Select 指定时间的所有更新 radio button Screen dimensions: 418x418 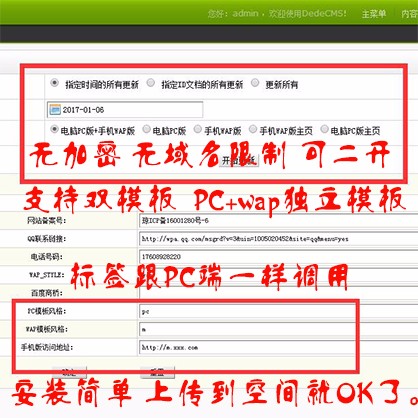tap(54, 83)
